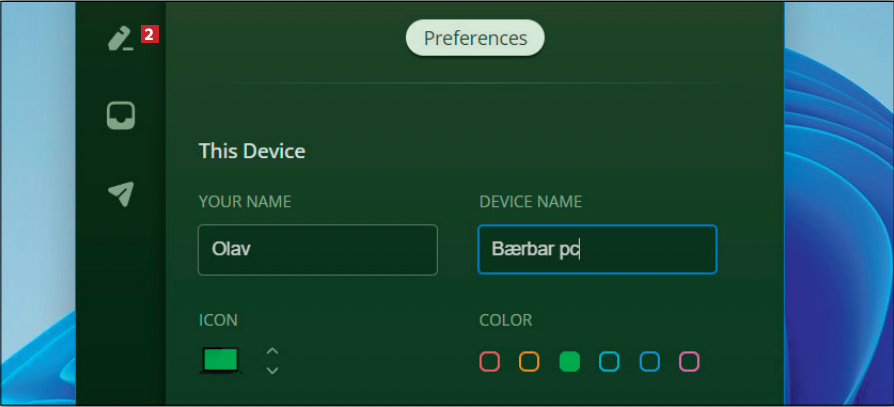The image size is (894, 407).
Task: Open the inbox tray icon in sidebar
Action: [x=121, y=116]
